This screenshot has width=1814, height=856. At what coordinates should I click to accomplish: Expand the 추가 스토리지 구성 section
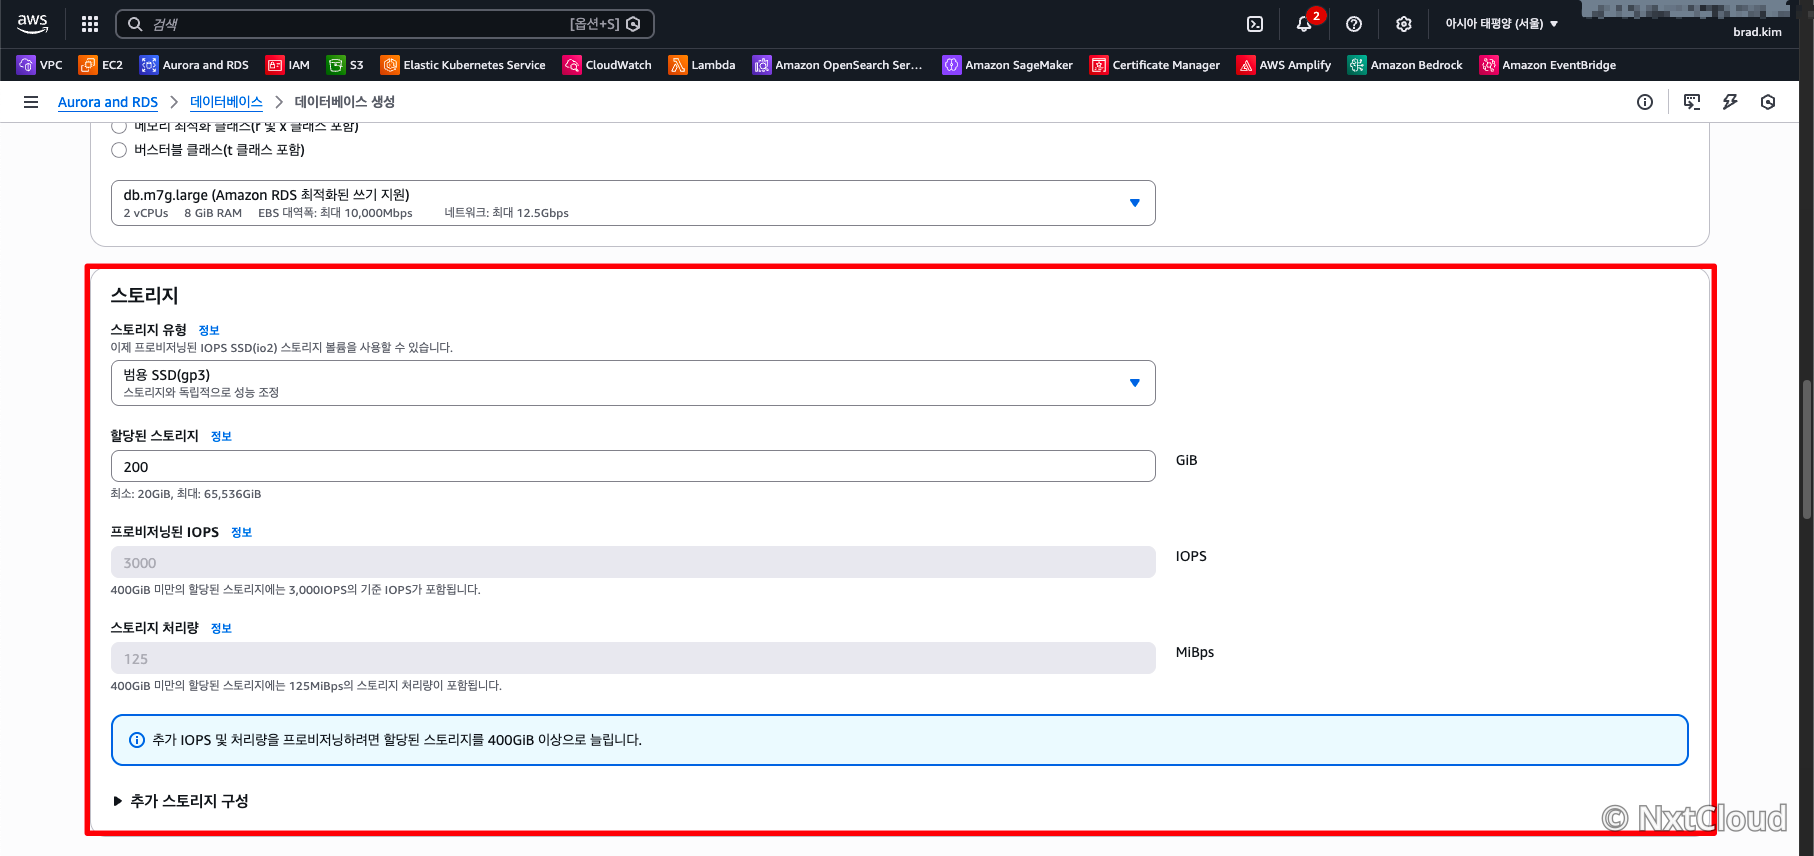tap(181, 801)
